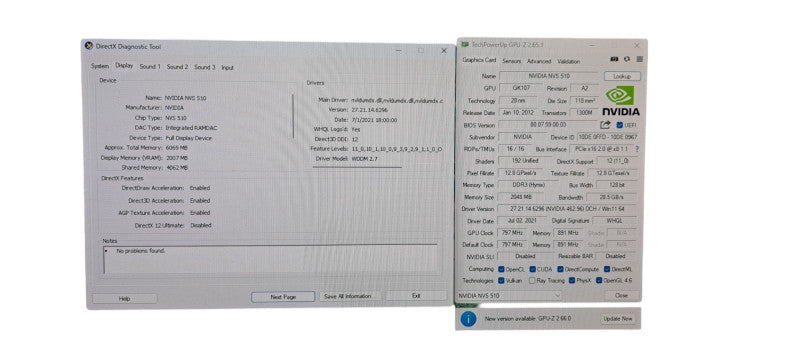This screenshot has height=360, width=800.
Task: Click the Bandwidth field 28.5 GB/s
Action: click(612, 197)
